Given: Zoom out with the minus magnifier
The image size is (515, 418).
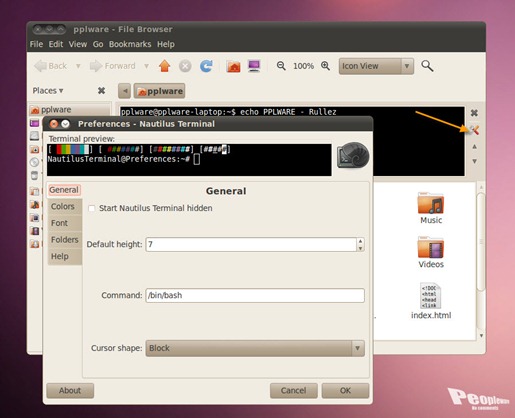Looking at the screenshot, I should (x=281, y=66).
